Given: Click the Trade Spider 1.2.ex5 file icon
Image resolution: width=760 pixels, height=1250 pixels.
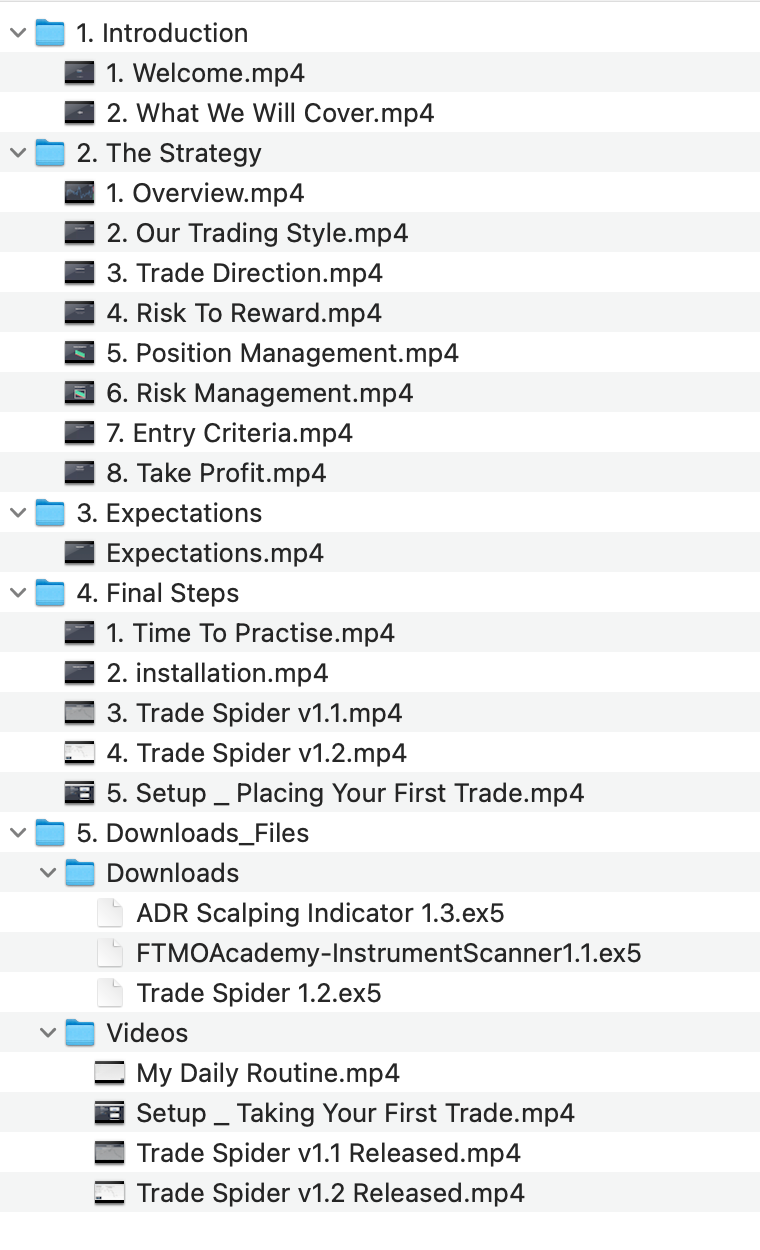Looking at the screenshot, I should point(110,993).
